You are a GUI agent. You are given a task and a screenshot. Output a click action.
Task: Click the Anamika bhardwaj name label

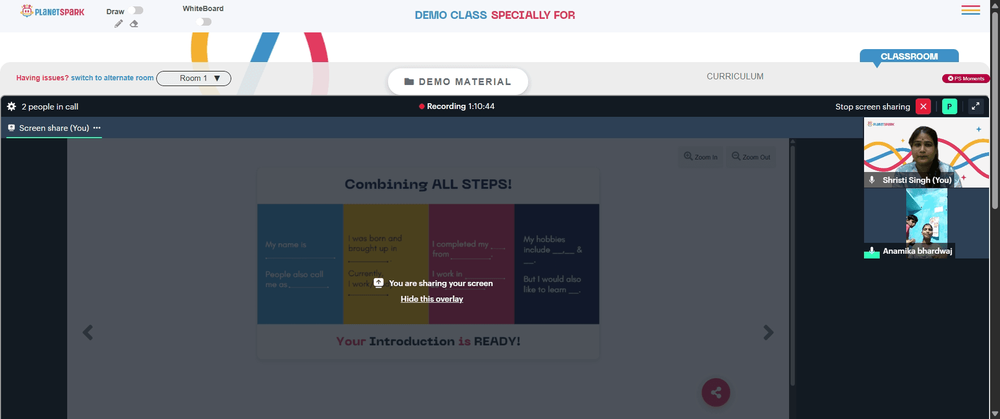(x=917, y=251)
